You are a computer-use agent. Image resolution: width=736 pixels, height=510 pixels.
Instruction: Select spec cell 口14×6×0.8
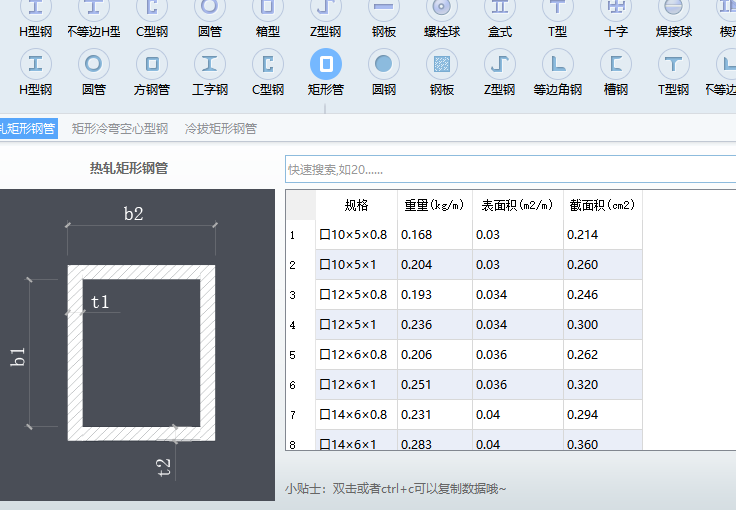point(356,415)
